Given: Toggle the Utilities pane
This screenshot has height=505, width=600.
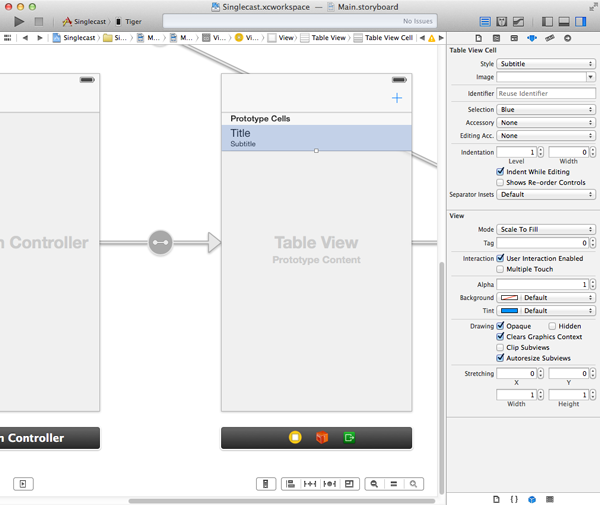Looking at the screenshot, I should pos(581,22).
